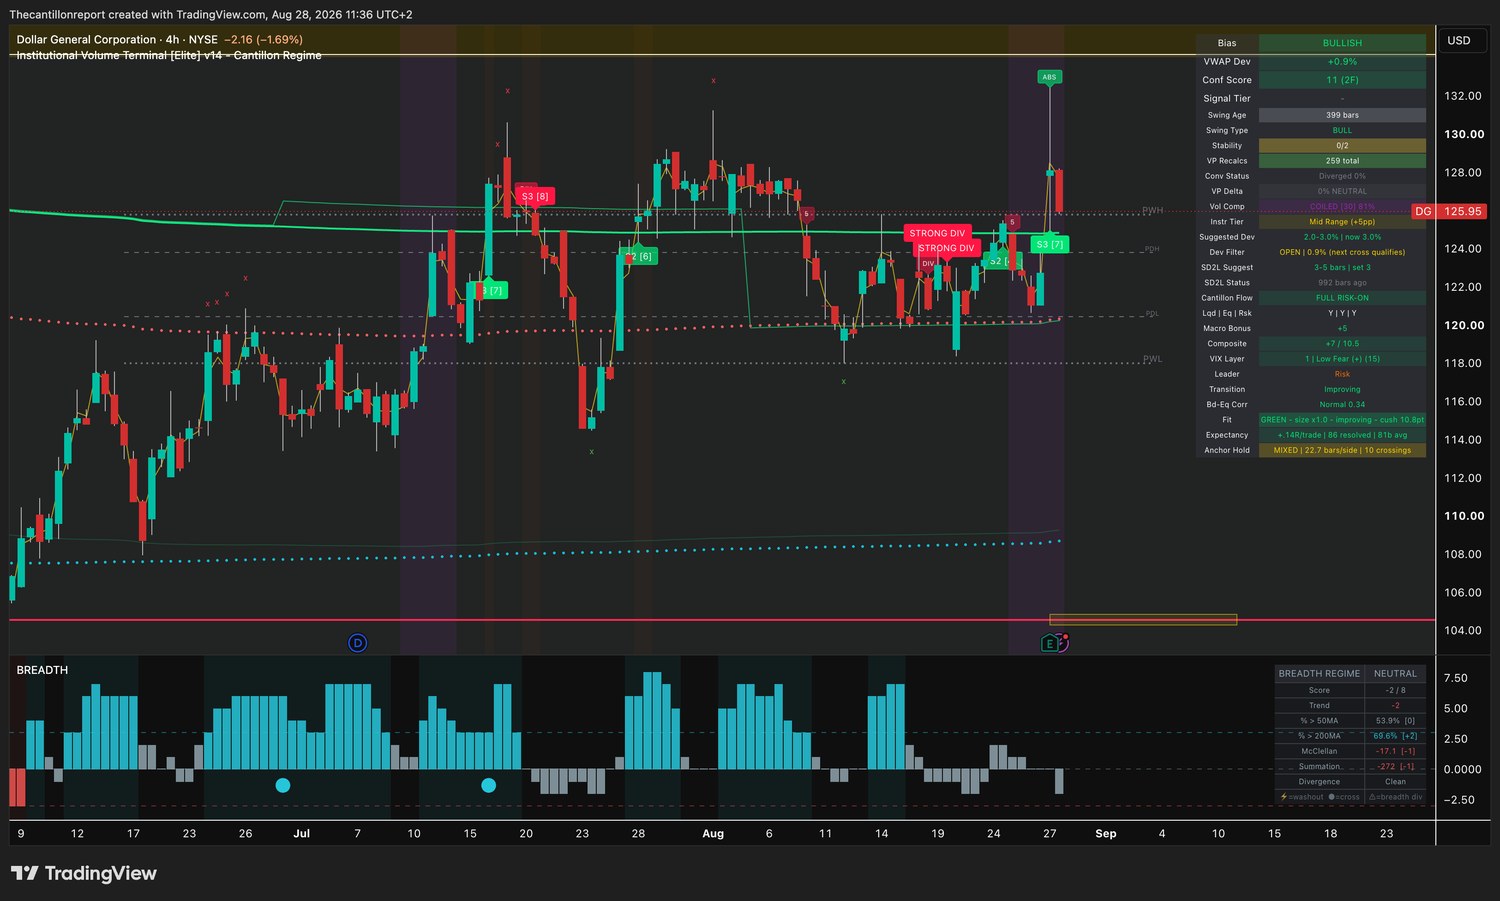Click the 259 total VP Recalcs value
This screenshot has width=1500, height=901.
pyautogui.click(x=1342, y=161)
